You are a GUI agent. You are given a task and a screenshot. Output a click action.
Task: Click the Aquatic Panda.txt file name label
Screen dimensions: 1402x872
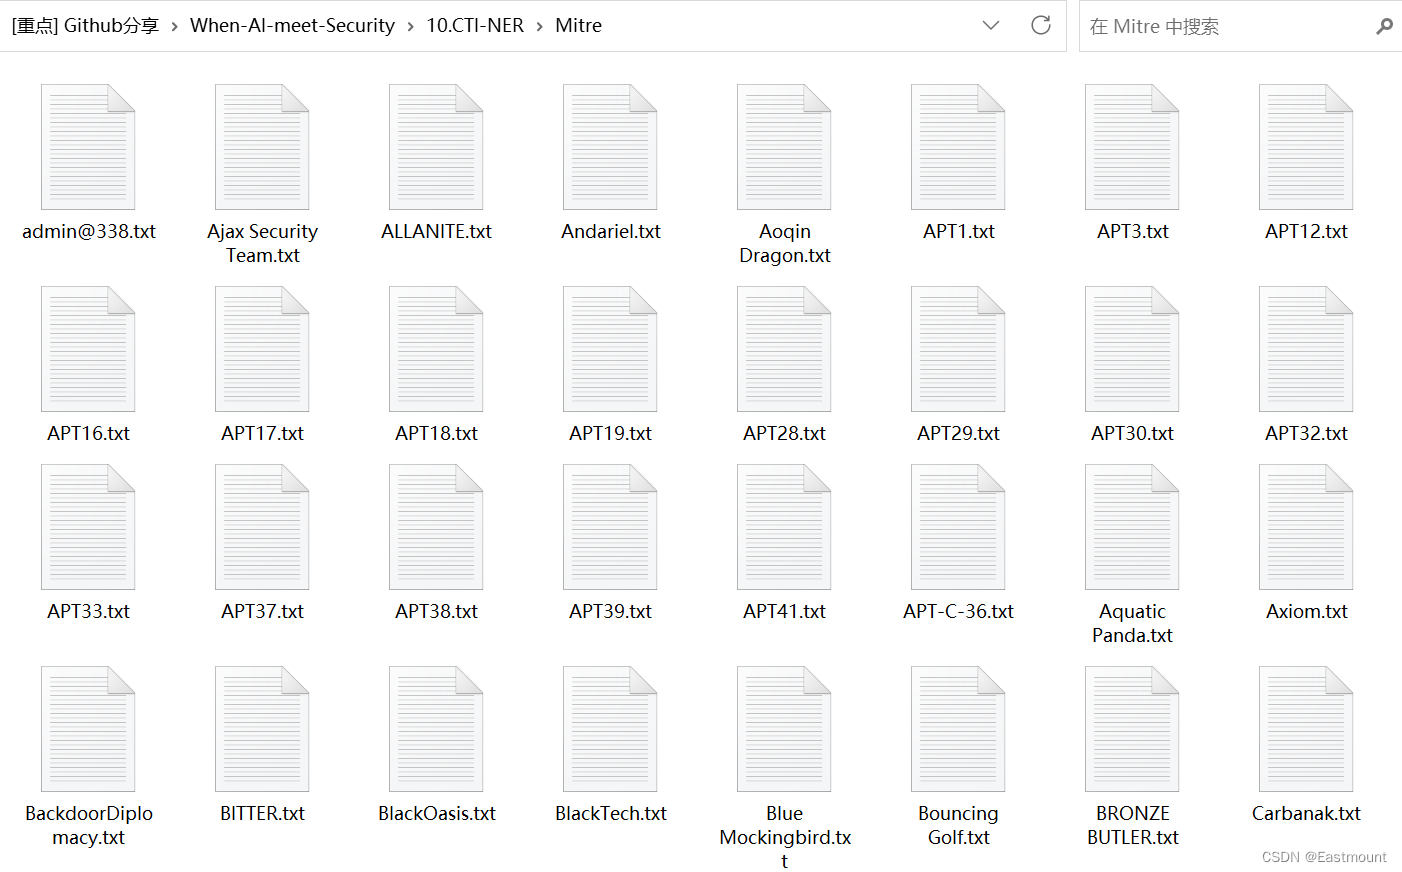click(1132, 623)
